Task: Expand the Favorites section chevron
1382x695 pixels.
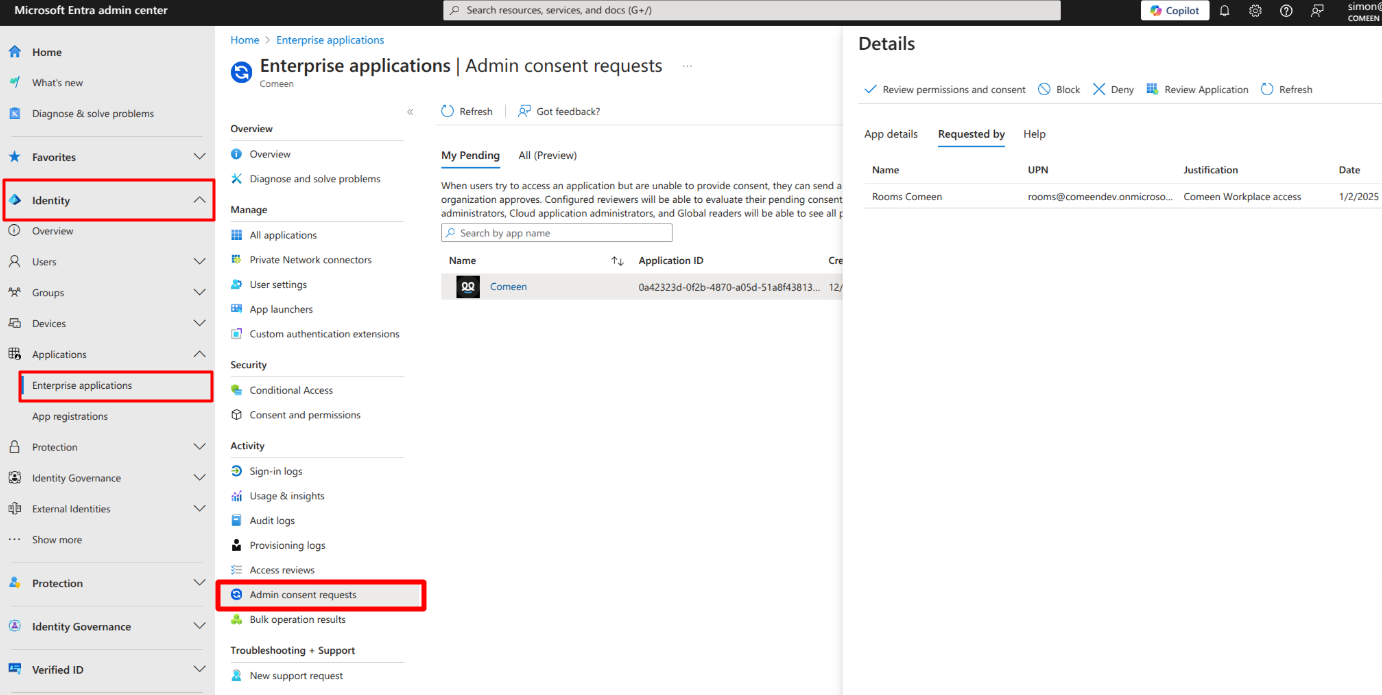Action: [199, 157]
